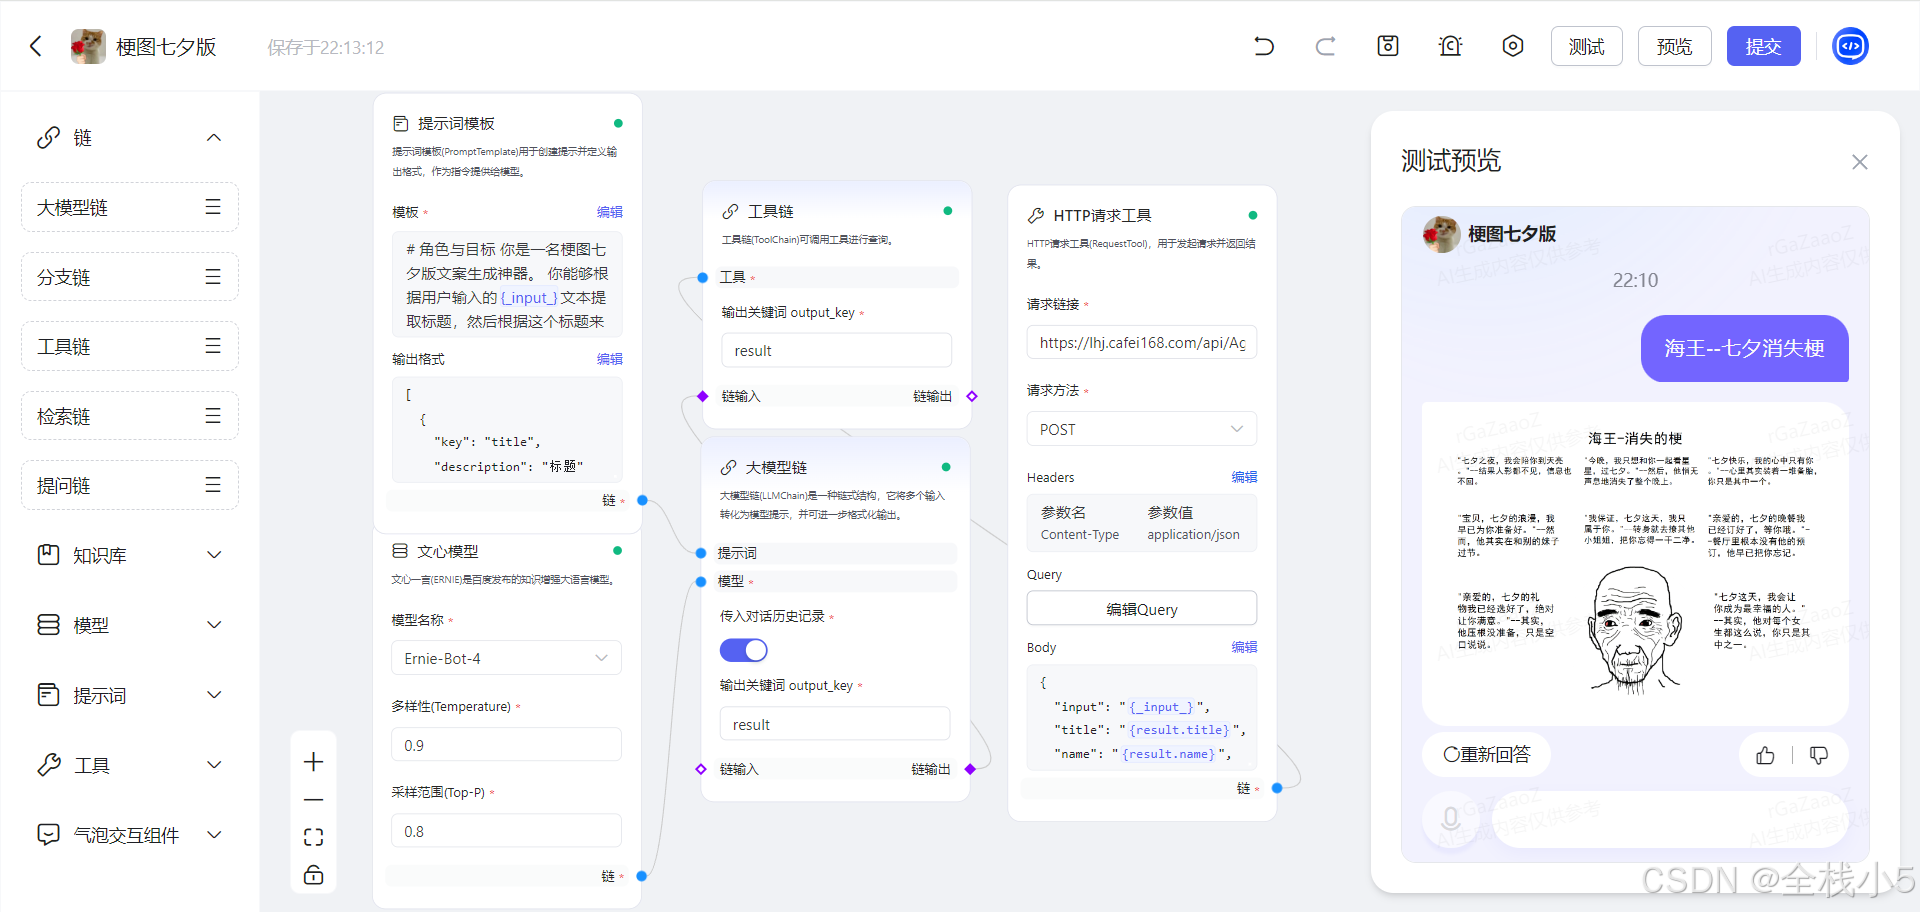Click the drag handle icon of 工具链
Image resolution: width=1920 pixels, height=912 pixels.
[x=213, y=346]
